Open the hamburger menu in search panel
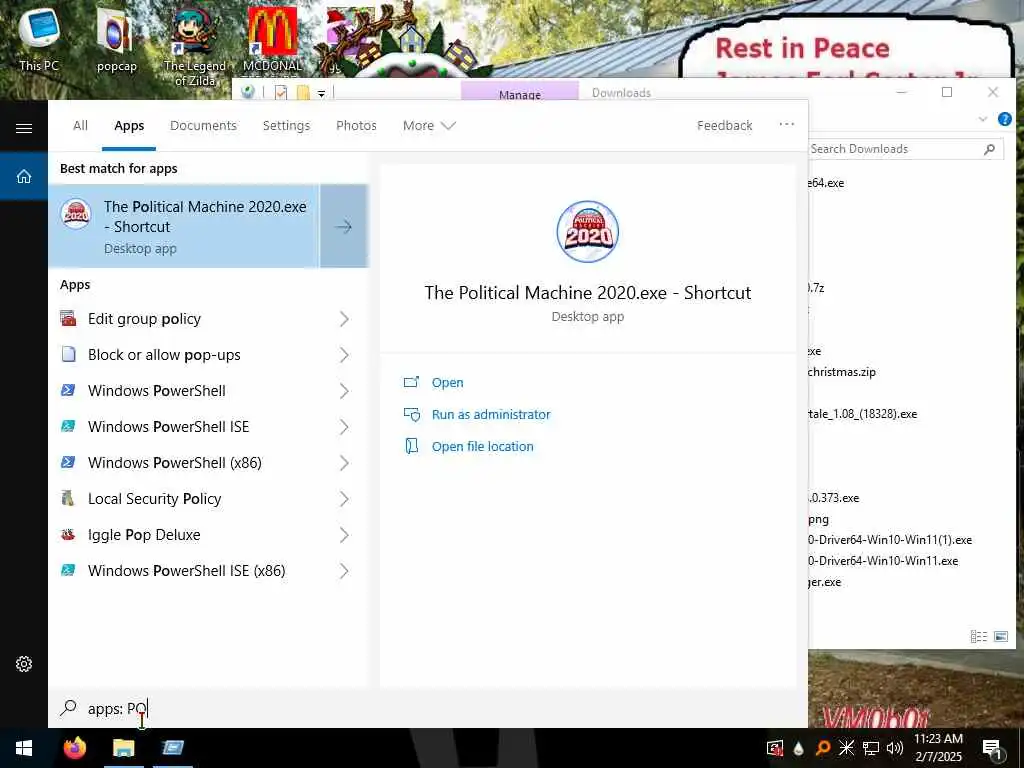Image resolution: width=1024 pixels, height=768 pixels. (x=24, y=128)
